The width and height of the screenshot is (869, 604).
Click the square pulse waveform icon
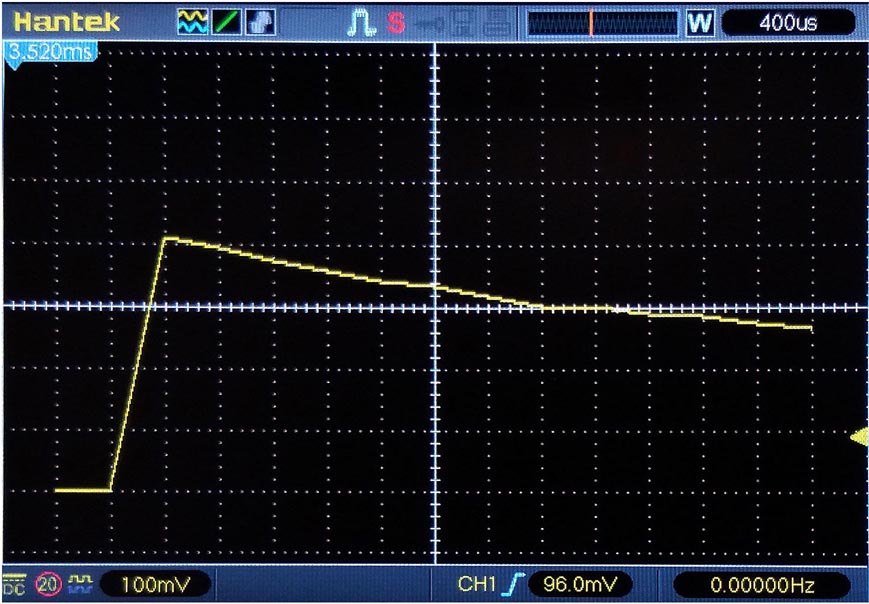[361, 23]
